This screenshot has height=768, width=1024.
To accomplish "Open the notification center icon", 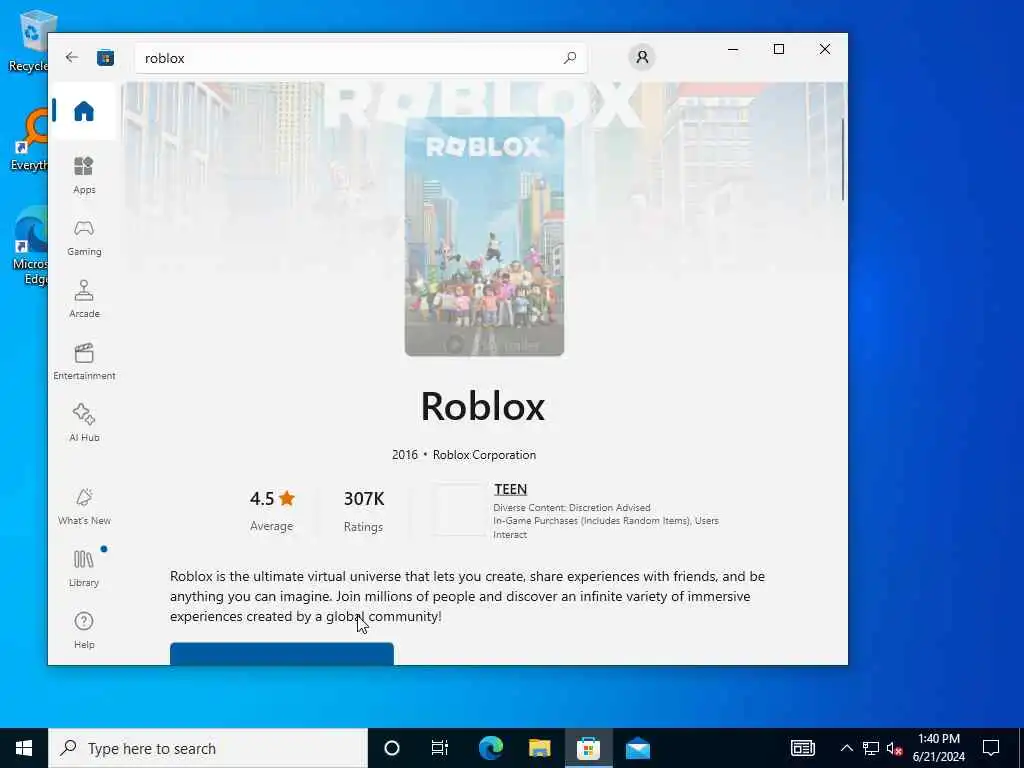I will 991,748.
